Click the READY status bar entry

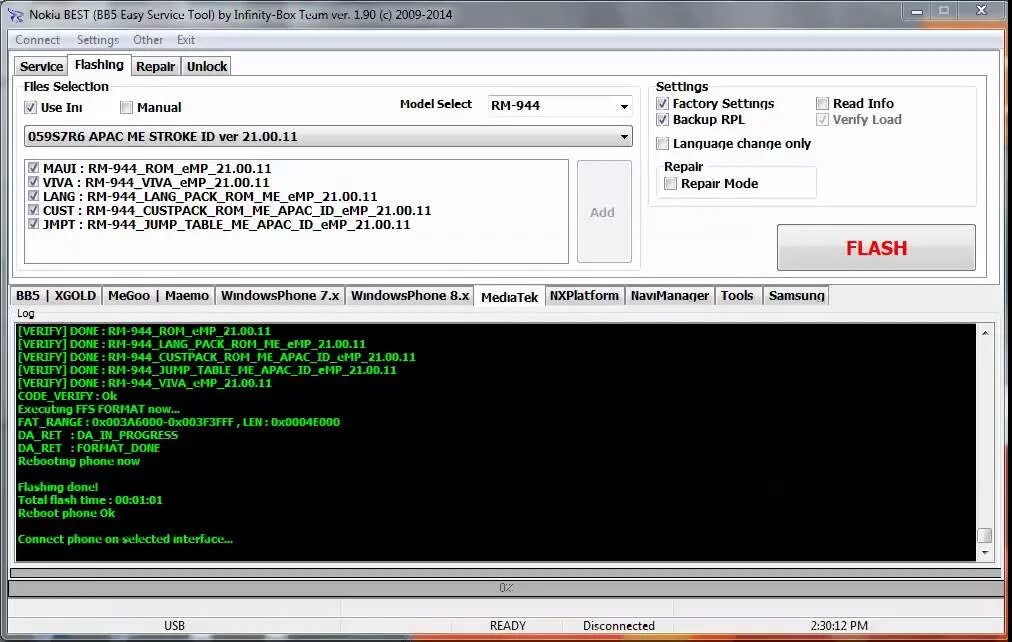click(x=508, y=625)
